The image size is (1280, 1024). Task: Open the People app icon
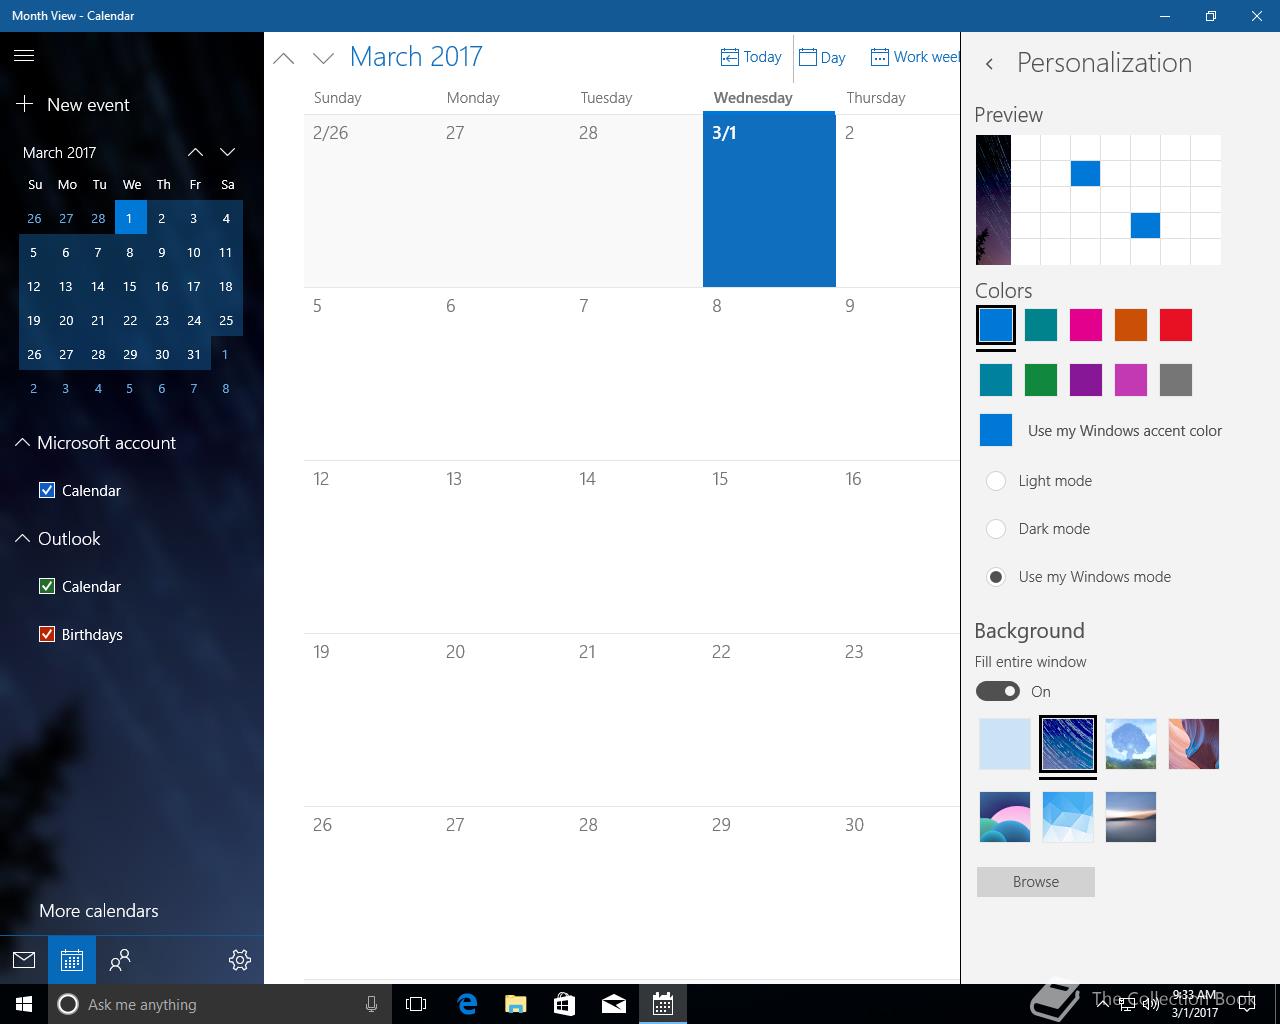[120, 960]
